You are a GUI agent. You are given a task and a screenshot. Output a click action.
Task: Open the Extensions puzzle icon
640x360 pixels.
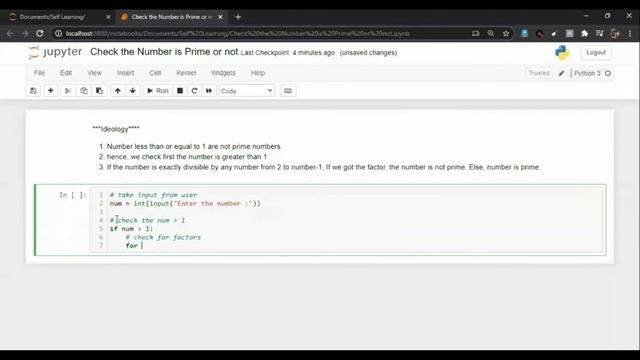584,33
